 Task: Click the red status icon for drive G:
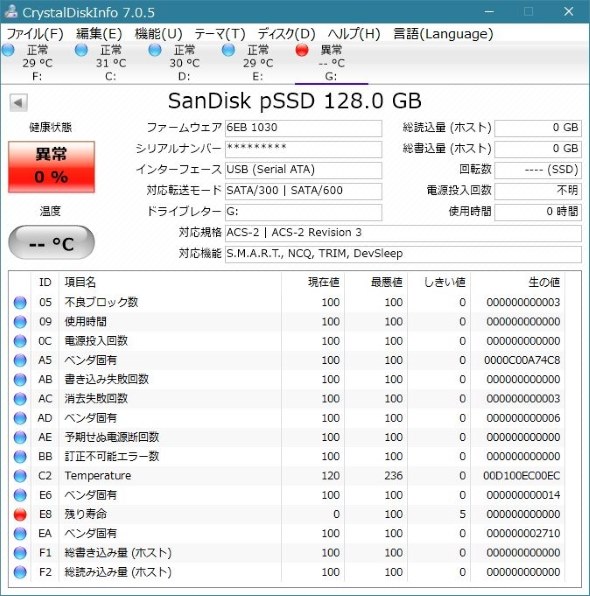302,50
